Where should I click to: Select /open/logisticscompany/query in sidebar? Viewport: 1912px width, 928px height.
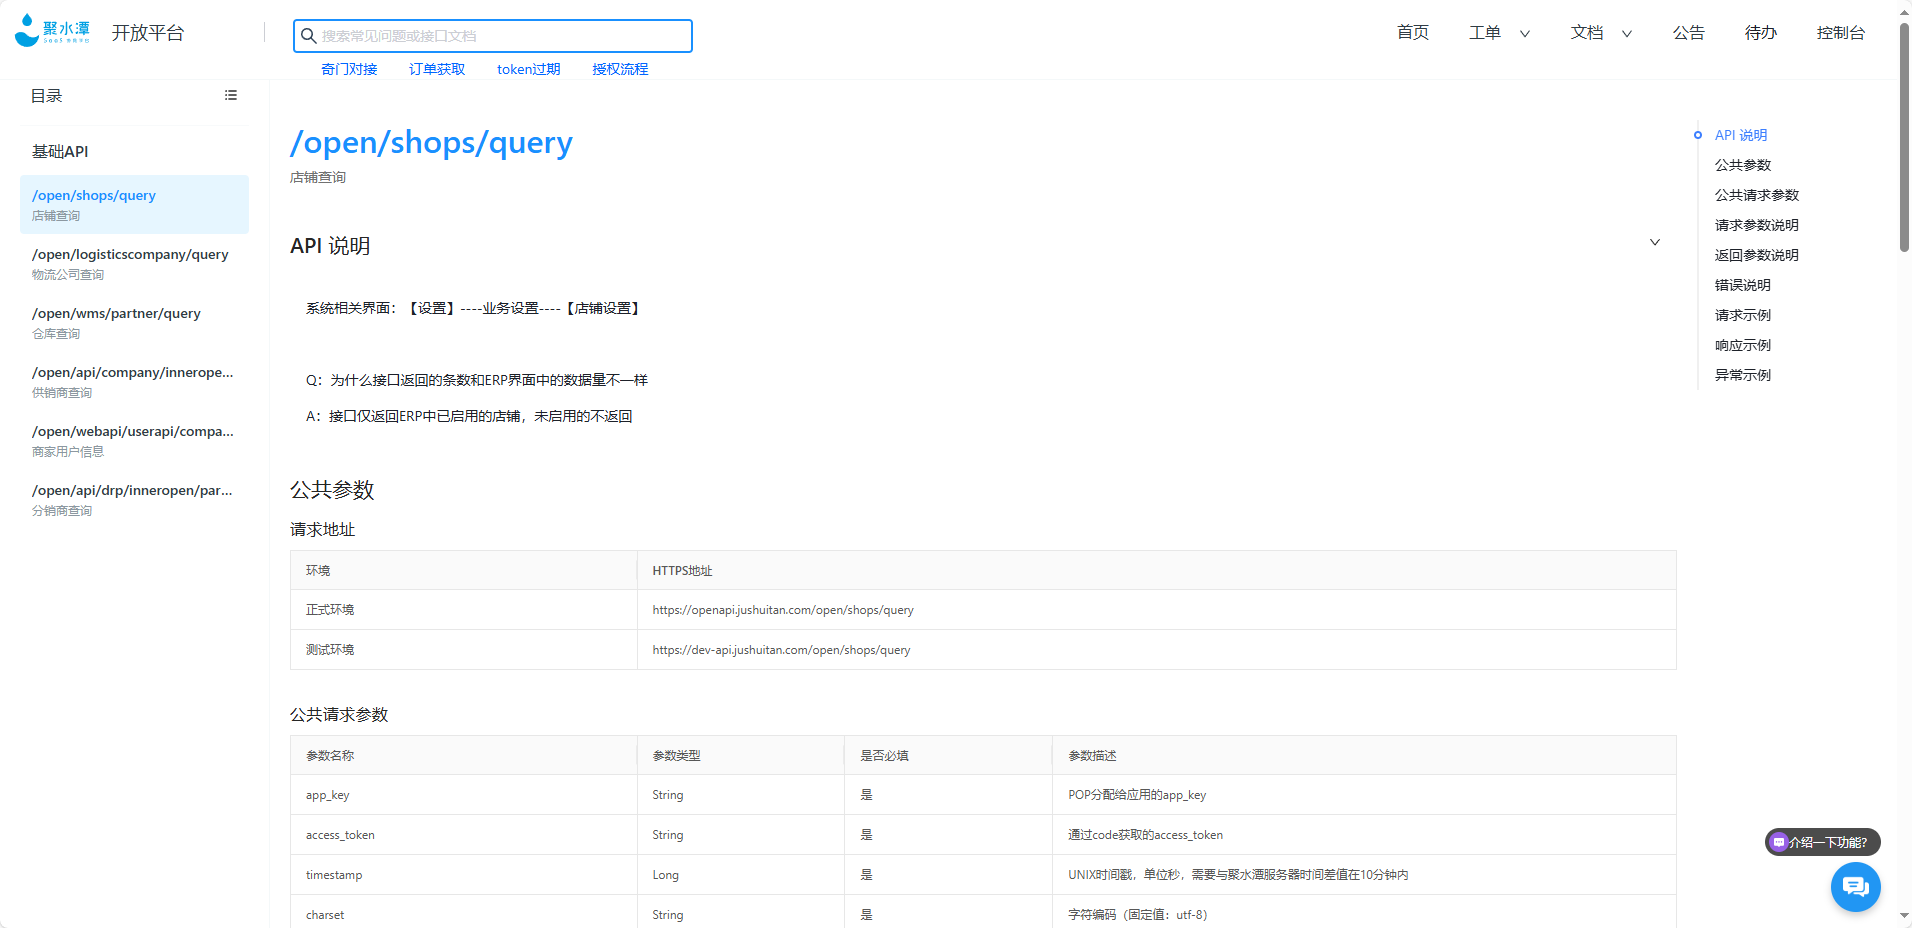point(130,263)
